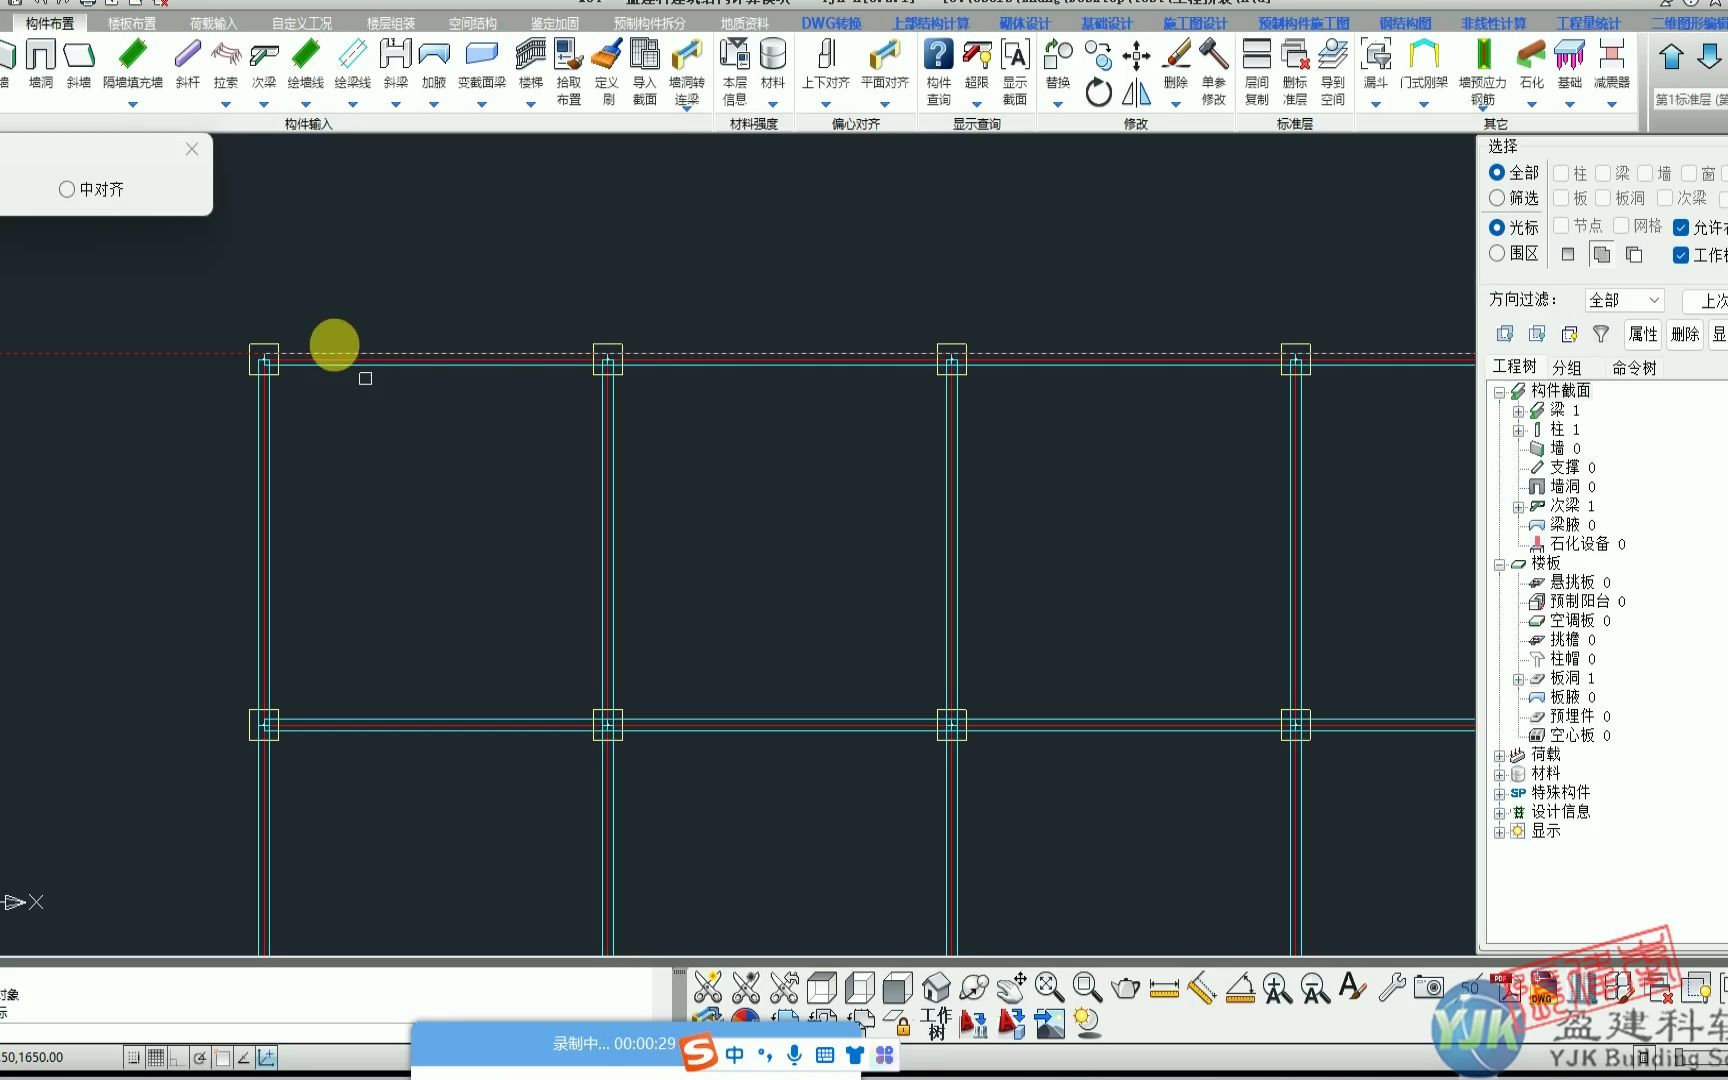This screenshot has height=1080, width=1728.
Task: Click the 层间复制 inter-floor copy icon
Action: [x=1257, y=71]
